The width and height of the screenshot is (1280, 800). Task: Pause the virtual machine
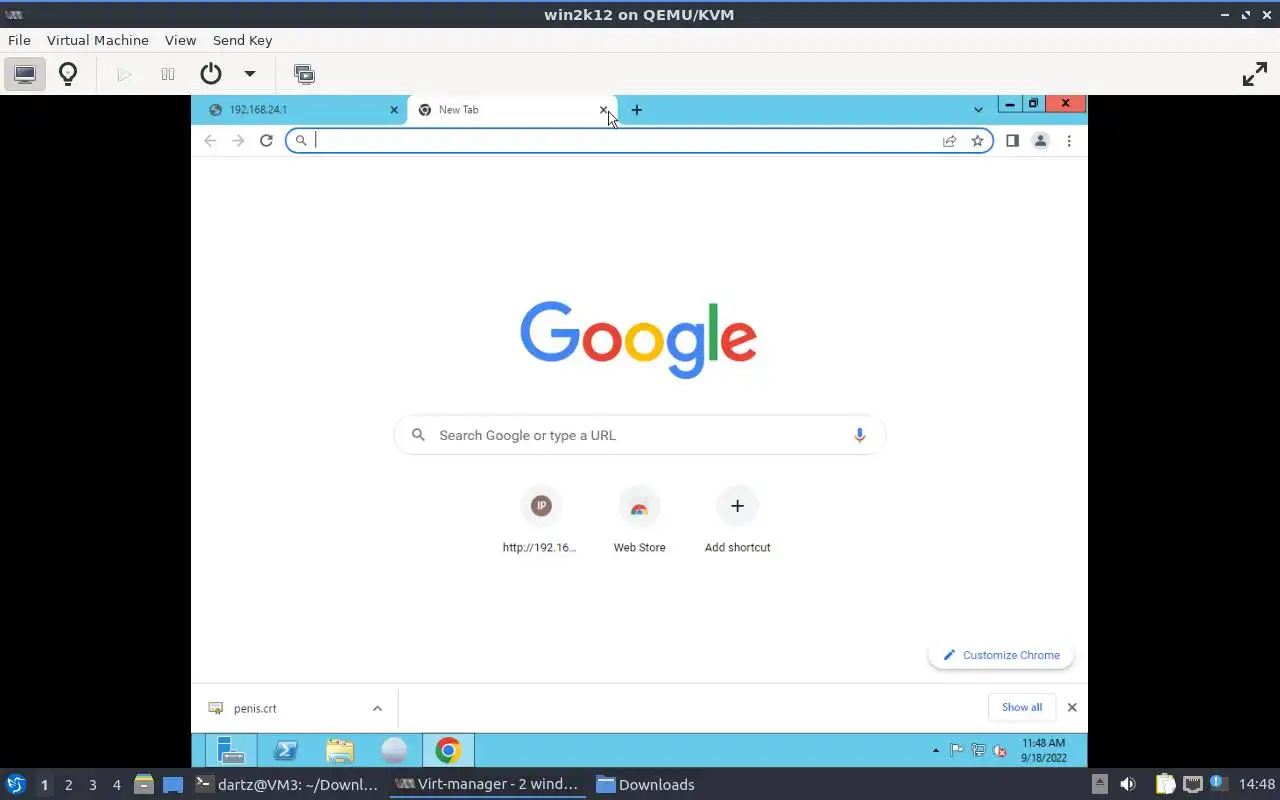click(168, 74)
